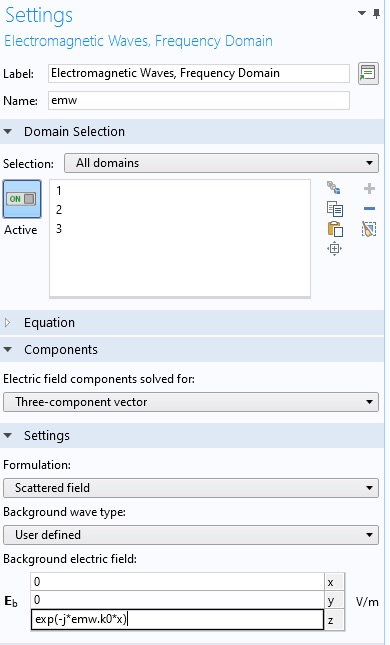Screen dimensions: 390x645
Task: Open the Settings panel options arrow menu
Action: (x=362, y=13)
